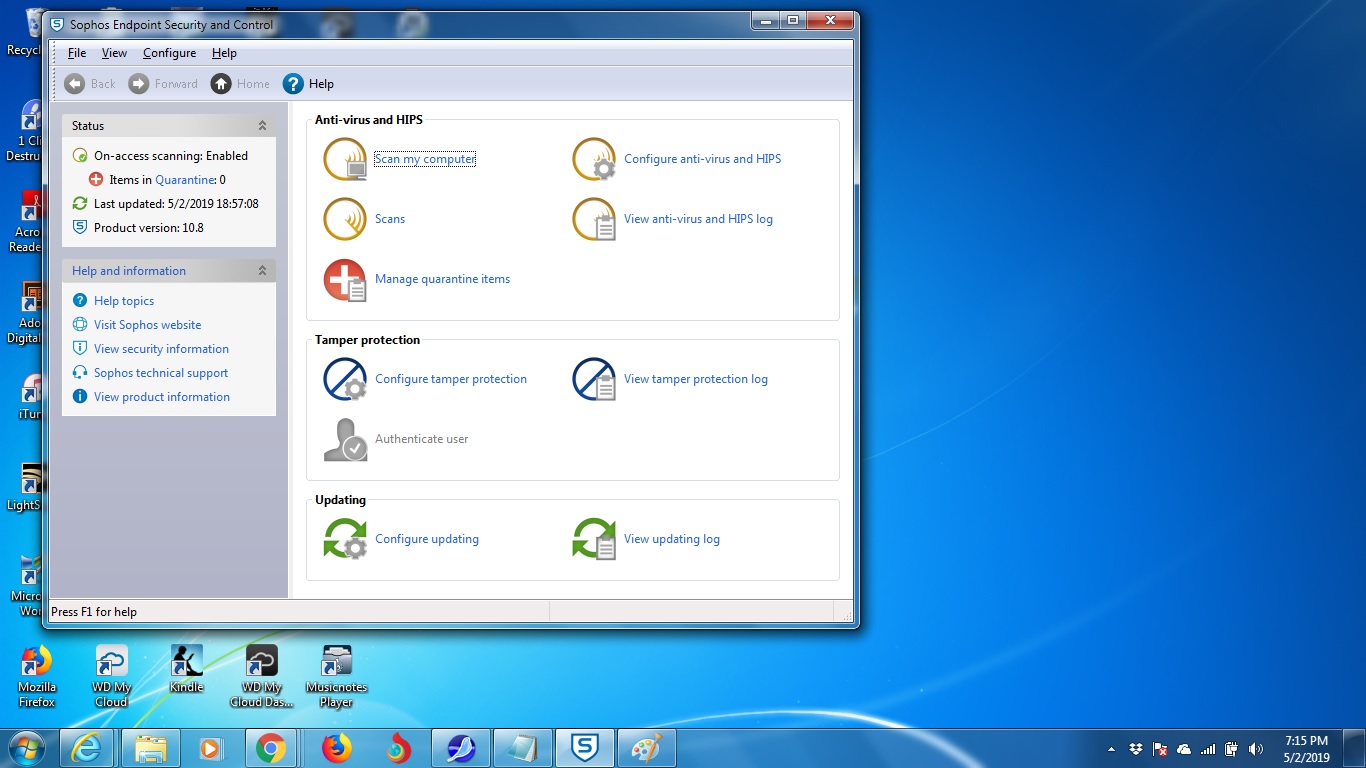Click the Last updated: 5/2/2019 18:57:08 text
The height and width of the screenshot is (768, 1366).
click(x=176, y=204)
